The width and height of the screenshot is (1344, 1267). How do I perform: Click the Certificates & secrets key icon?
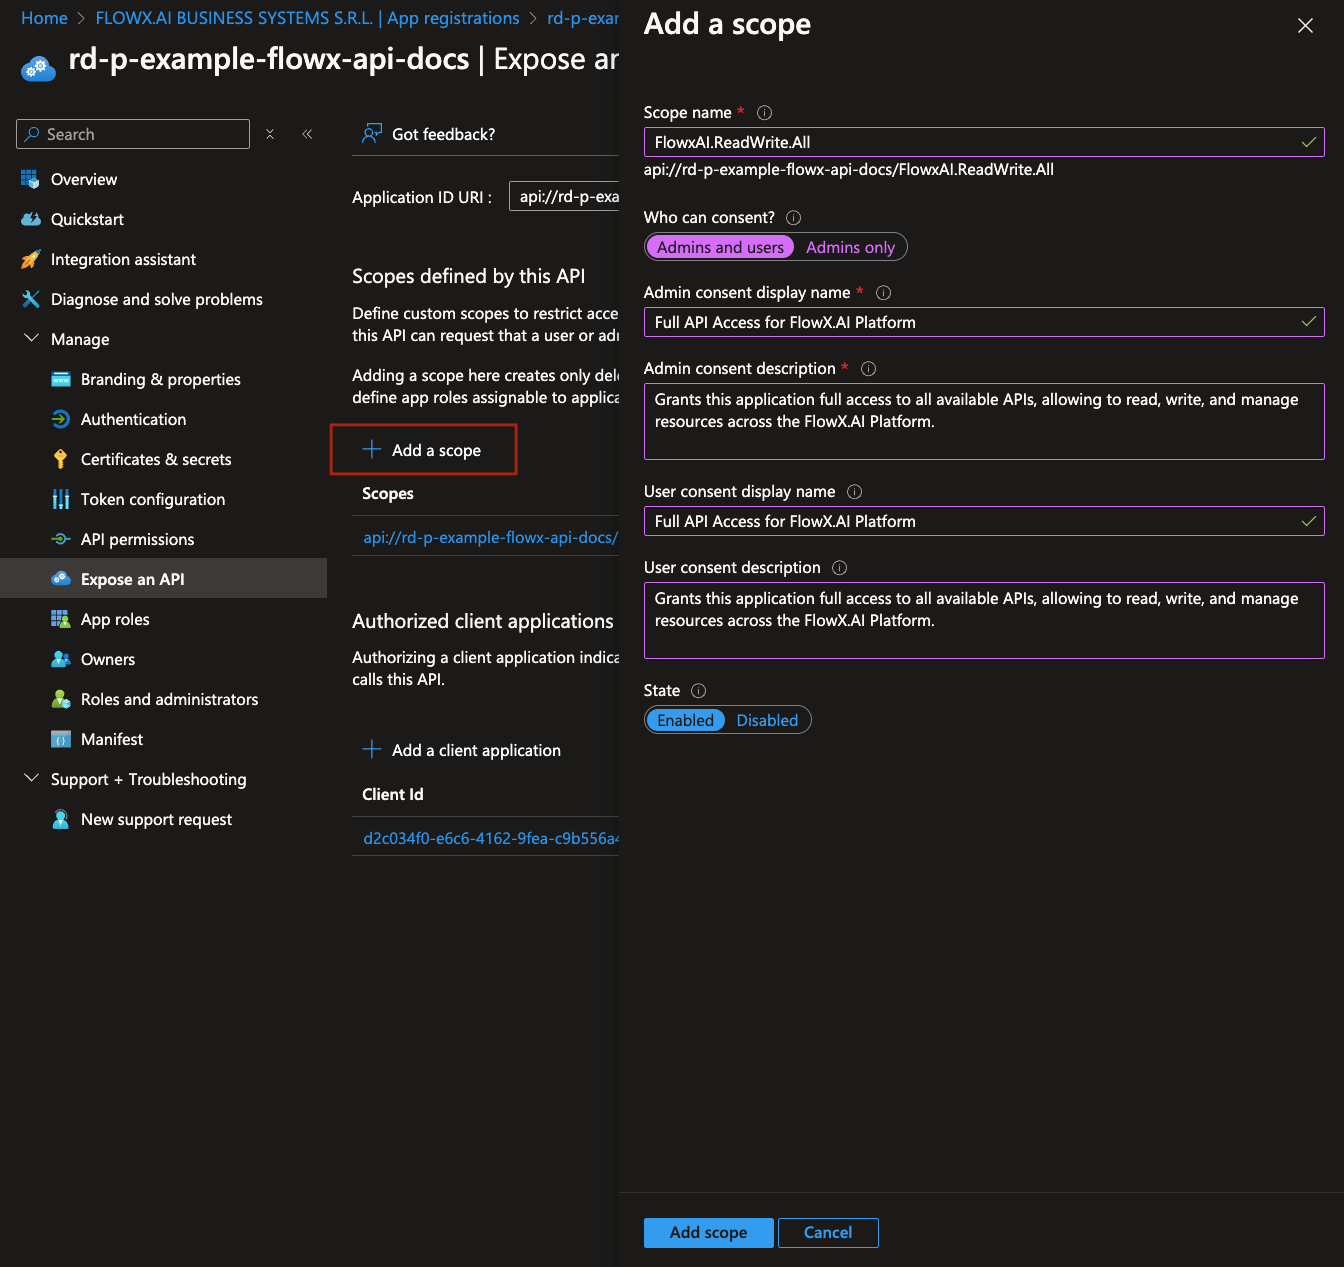pos(61,459)
